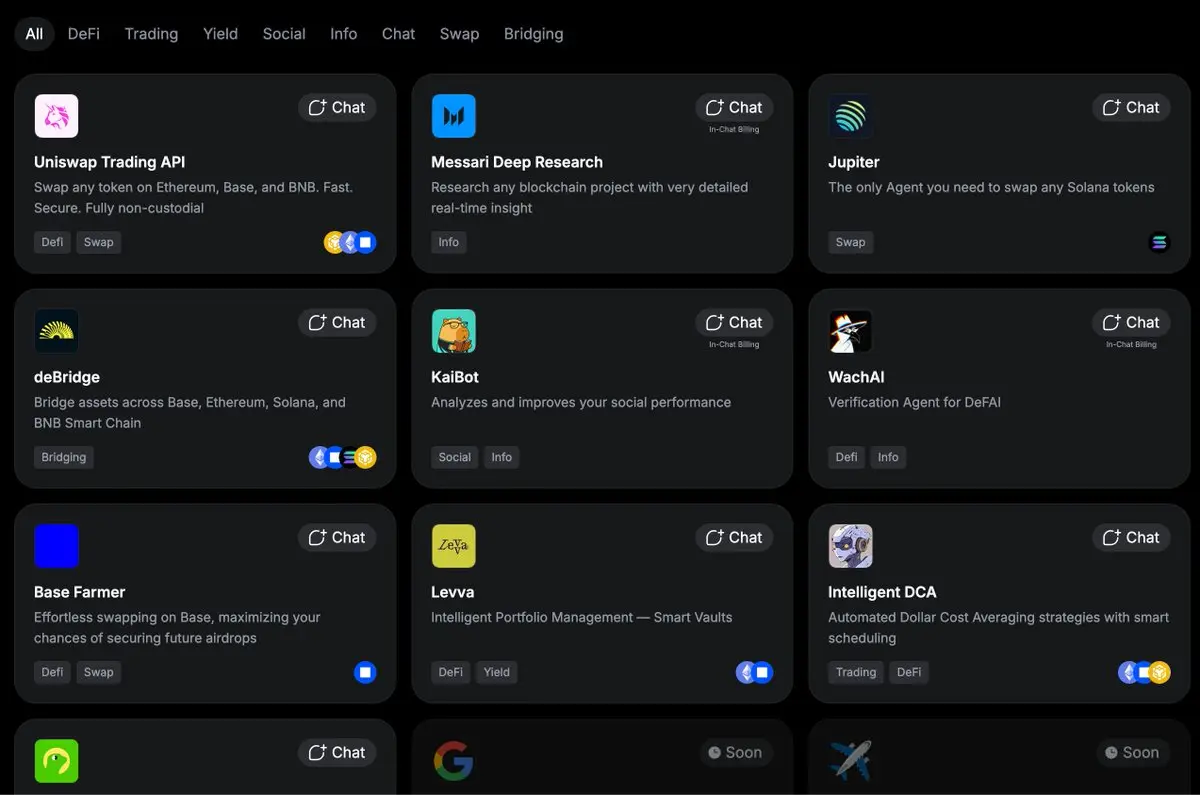Click 'Verification Agent for DeFAI' description
The height and width of the screenshot is (795, 1200).
click(914, 402)
